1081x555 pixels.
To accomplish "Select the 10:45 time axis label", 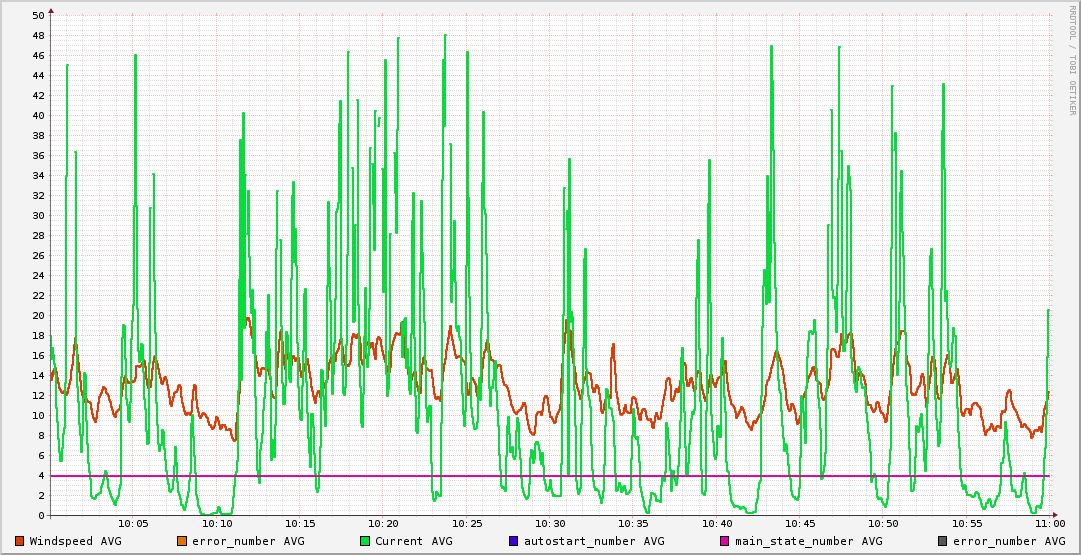I will (x=800, y=524).
